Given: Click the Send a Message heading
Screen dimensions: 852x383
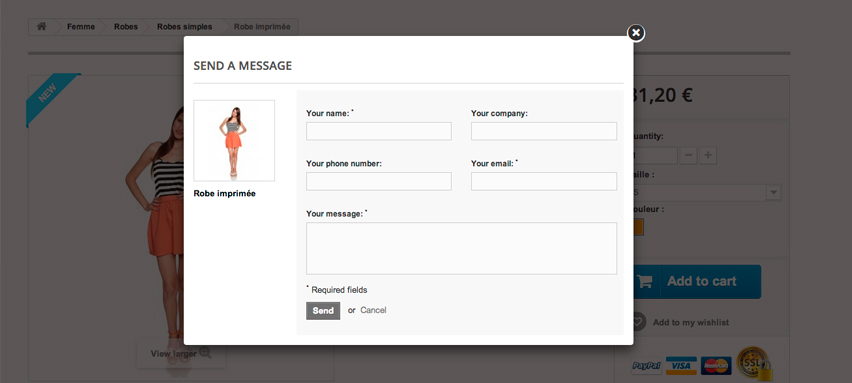Looking at the screenshot, I should (243, 66).
